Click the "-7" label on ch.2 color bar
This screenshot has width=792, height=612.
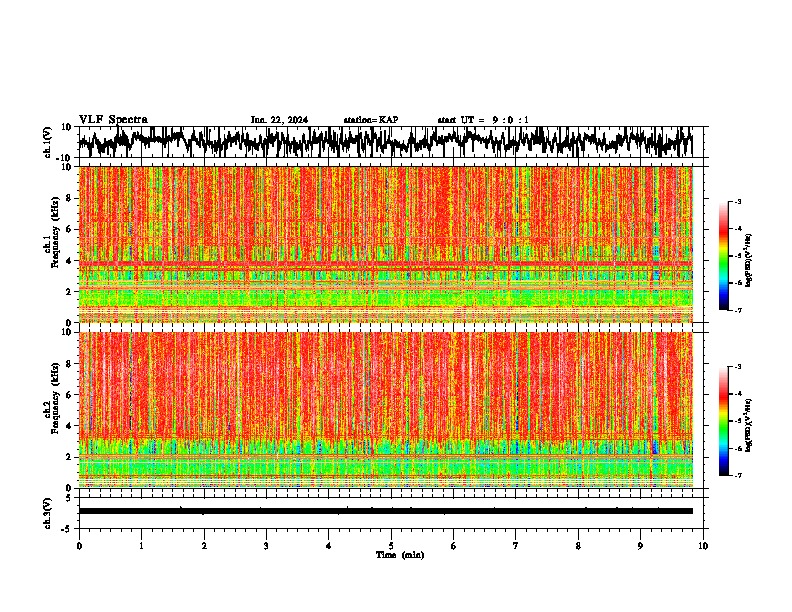(x=738, y=475)
